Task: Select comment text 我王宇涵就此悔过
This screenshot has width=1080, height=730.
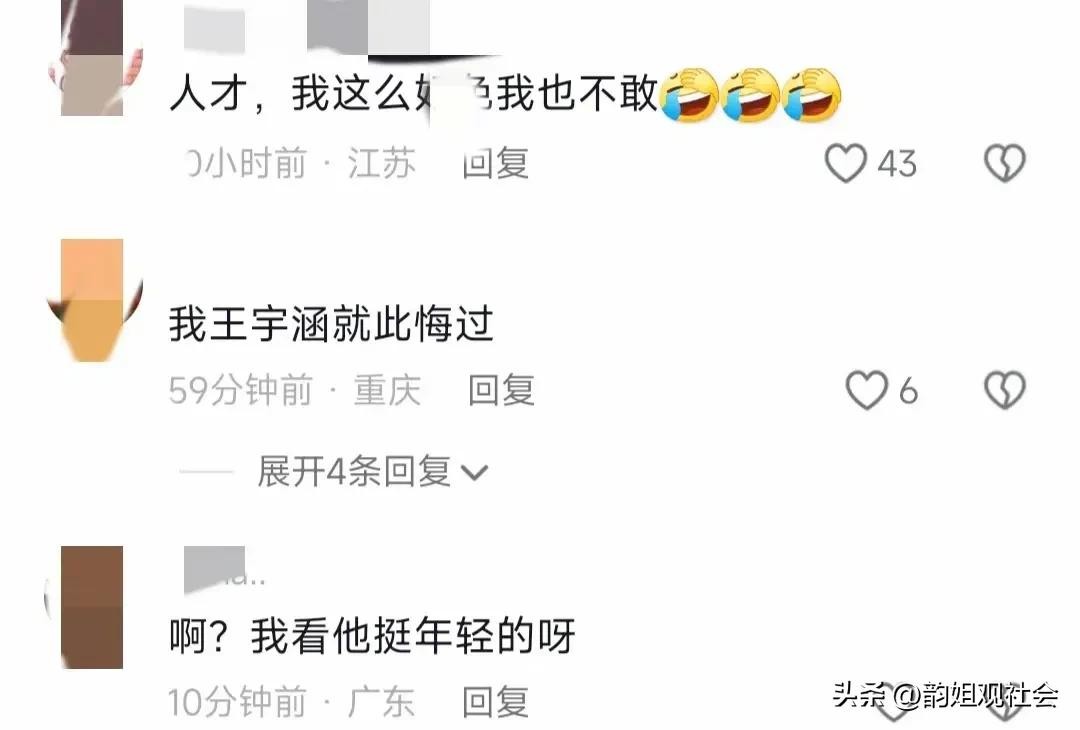Action: pos(331,324)
